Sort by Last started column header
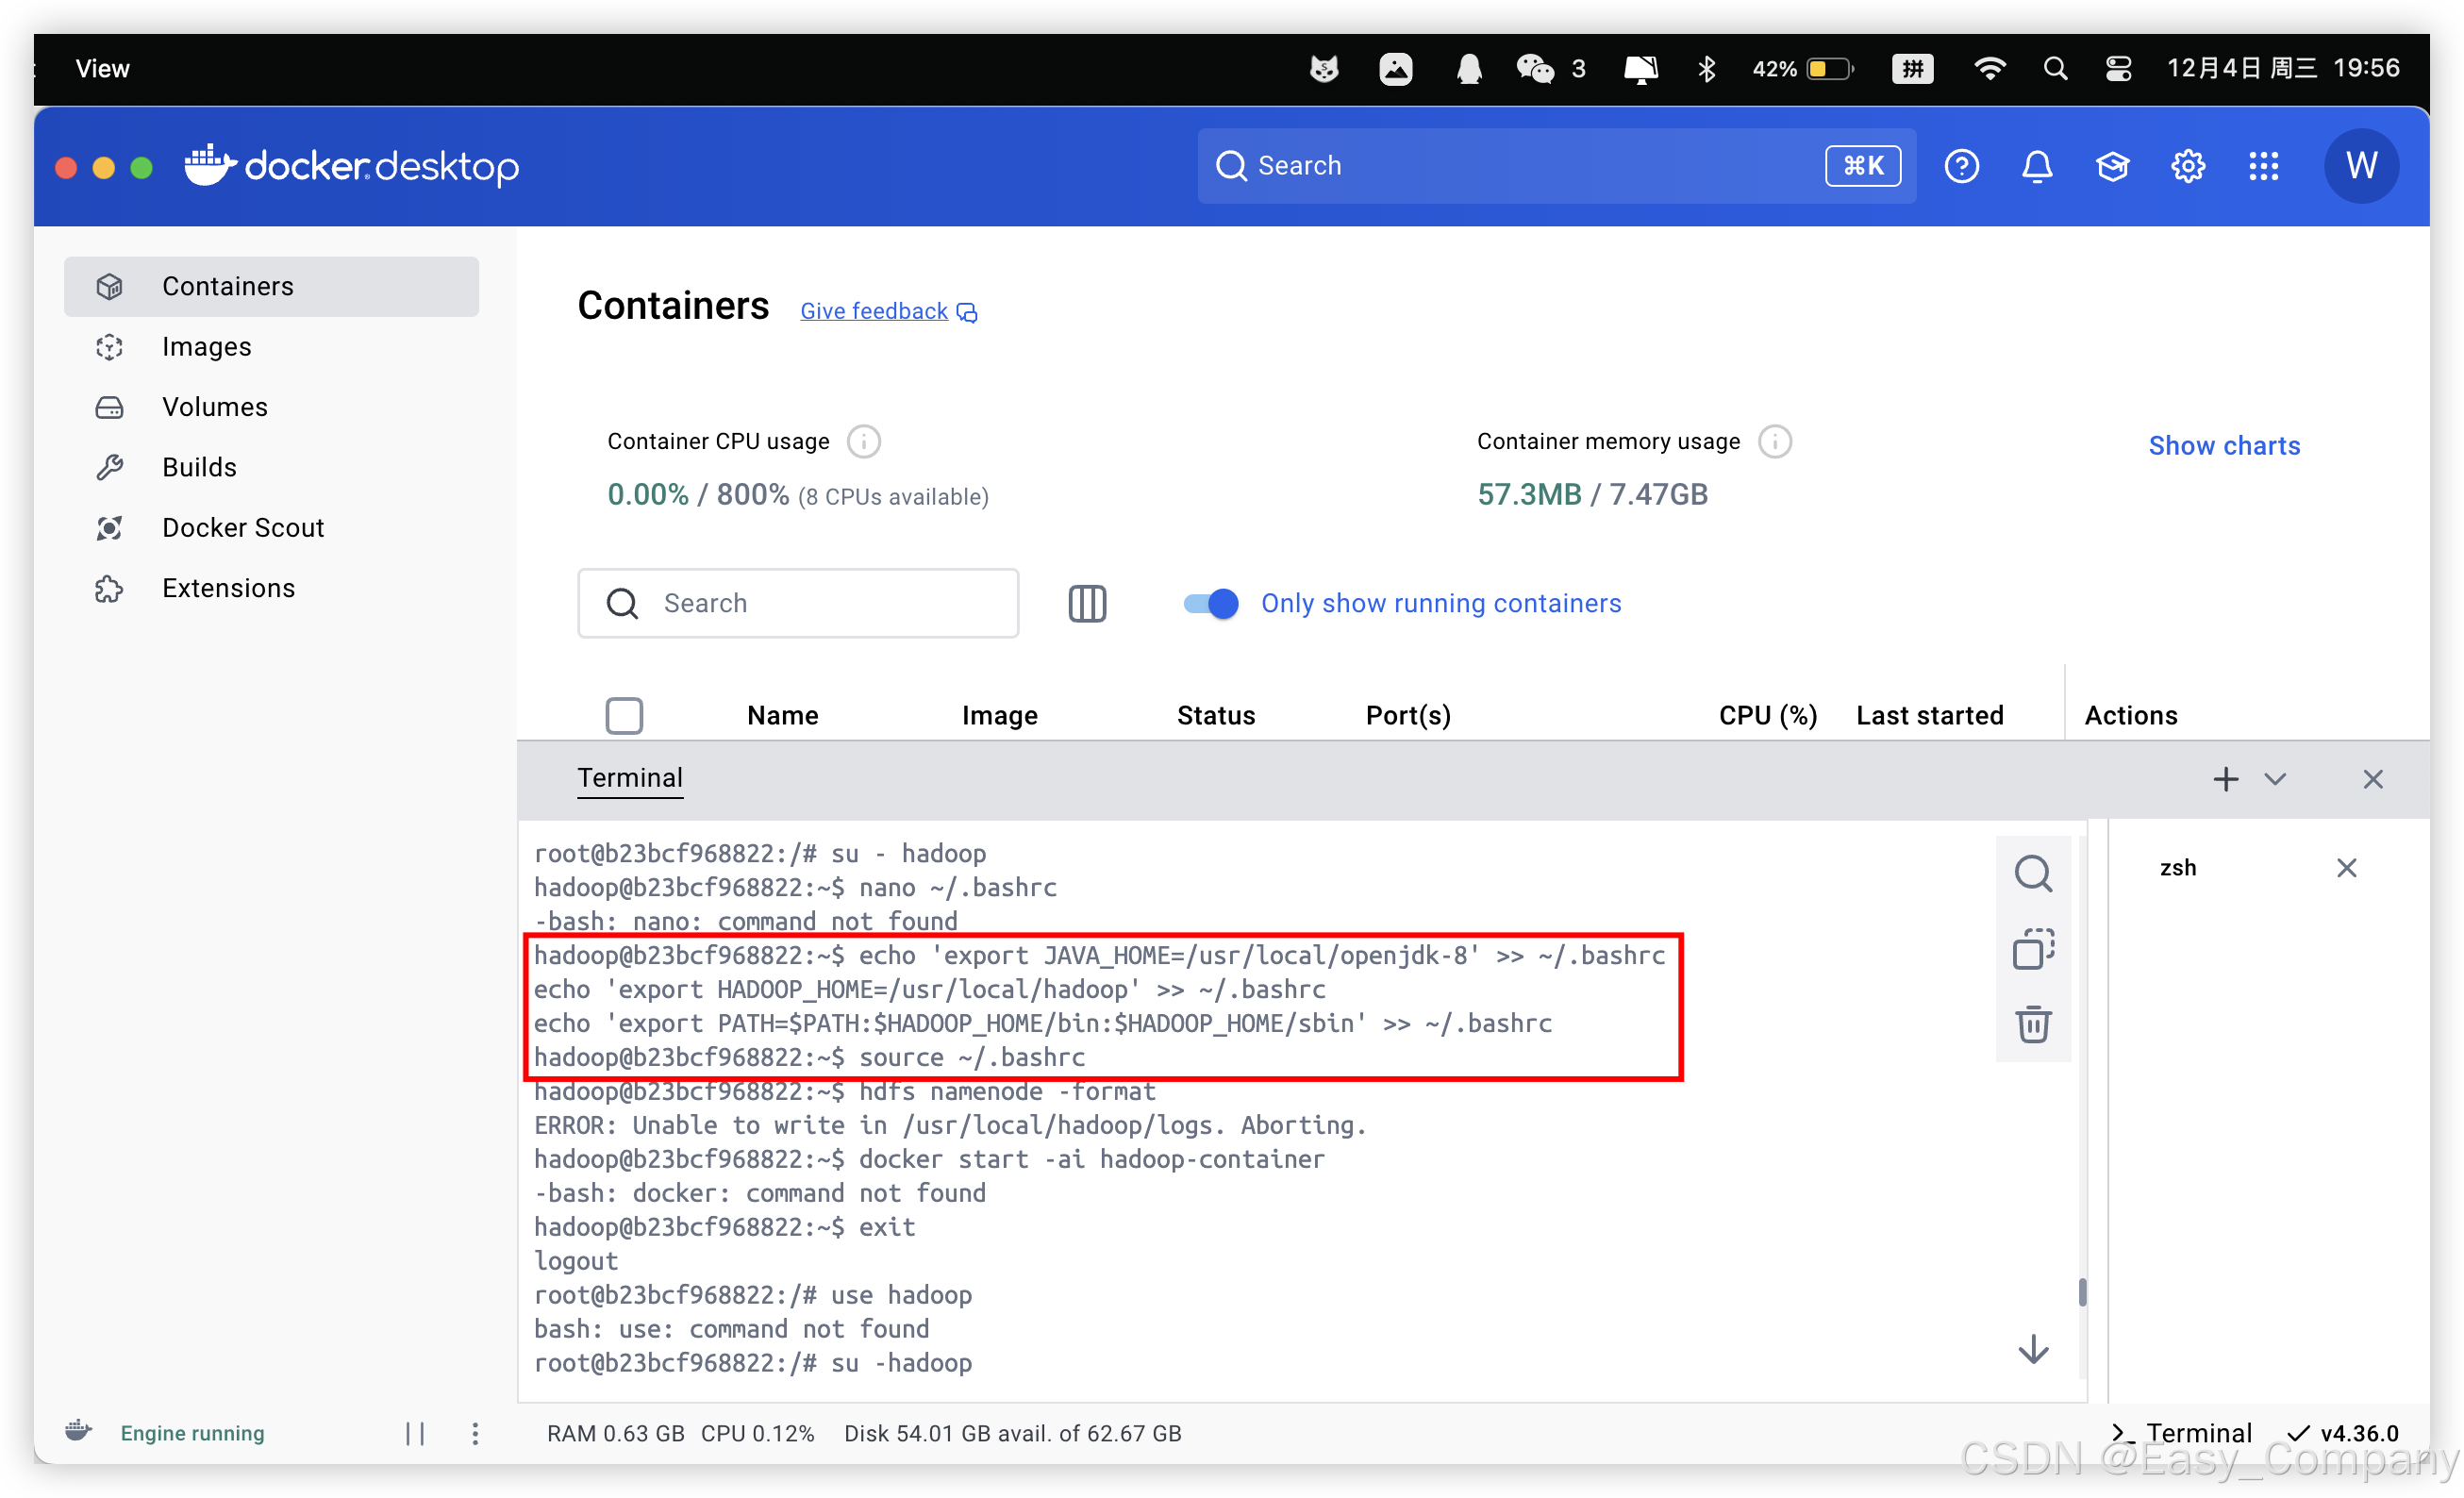Viewport: 2464px width, 1498px height. click(x=1929, y=715)
